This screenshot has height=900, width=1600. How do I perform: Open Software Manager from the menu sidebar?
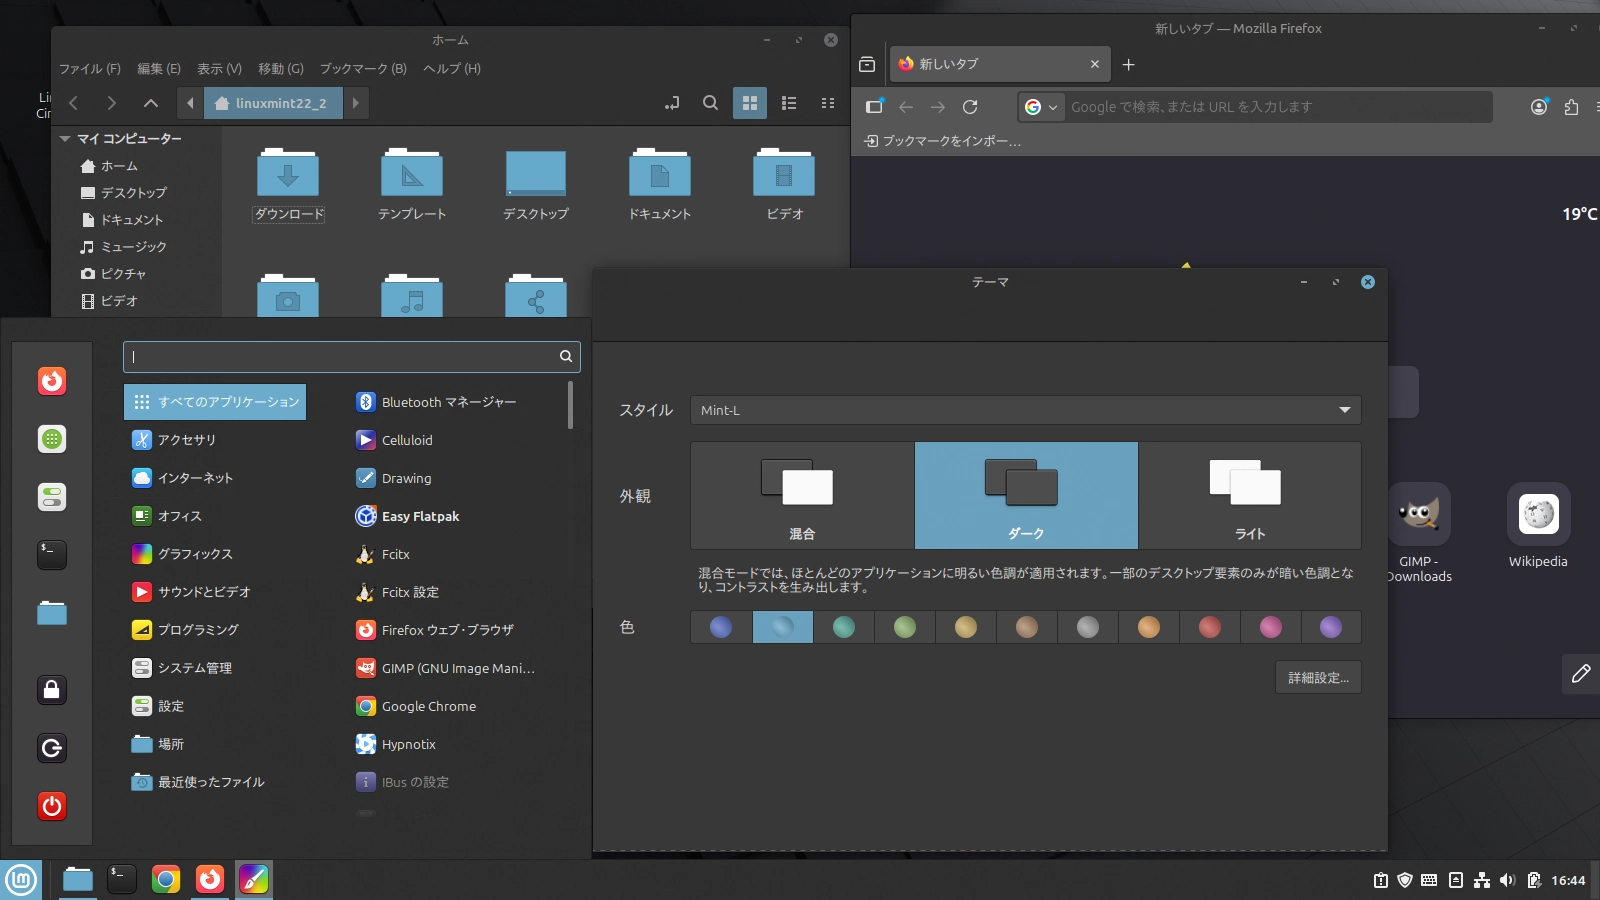click(x=51, y=439)
